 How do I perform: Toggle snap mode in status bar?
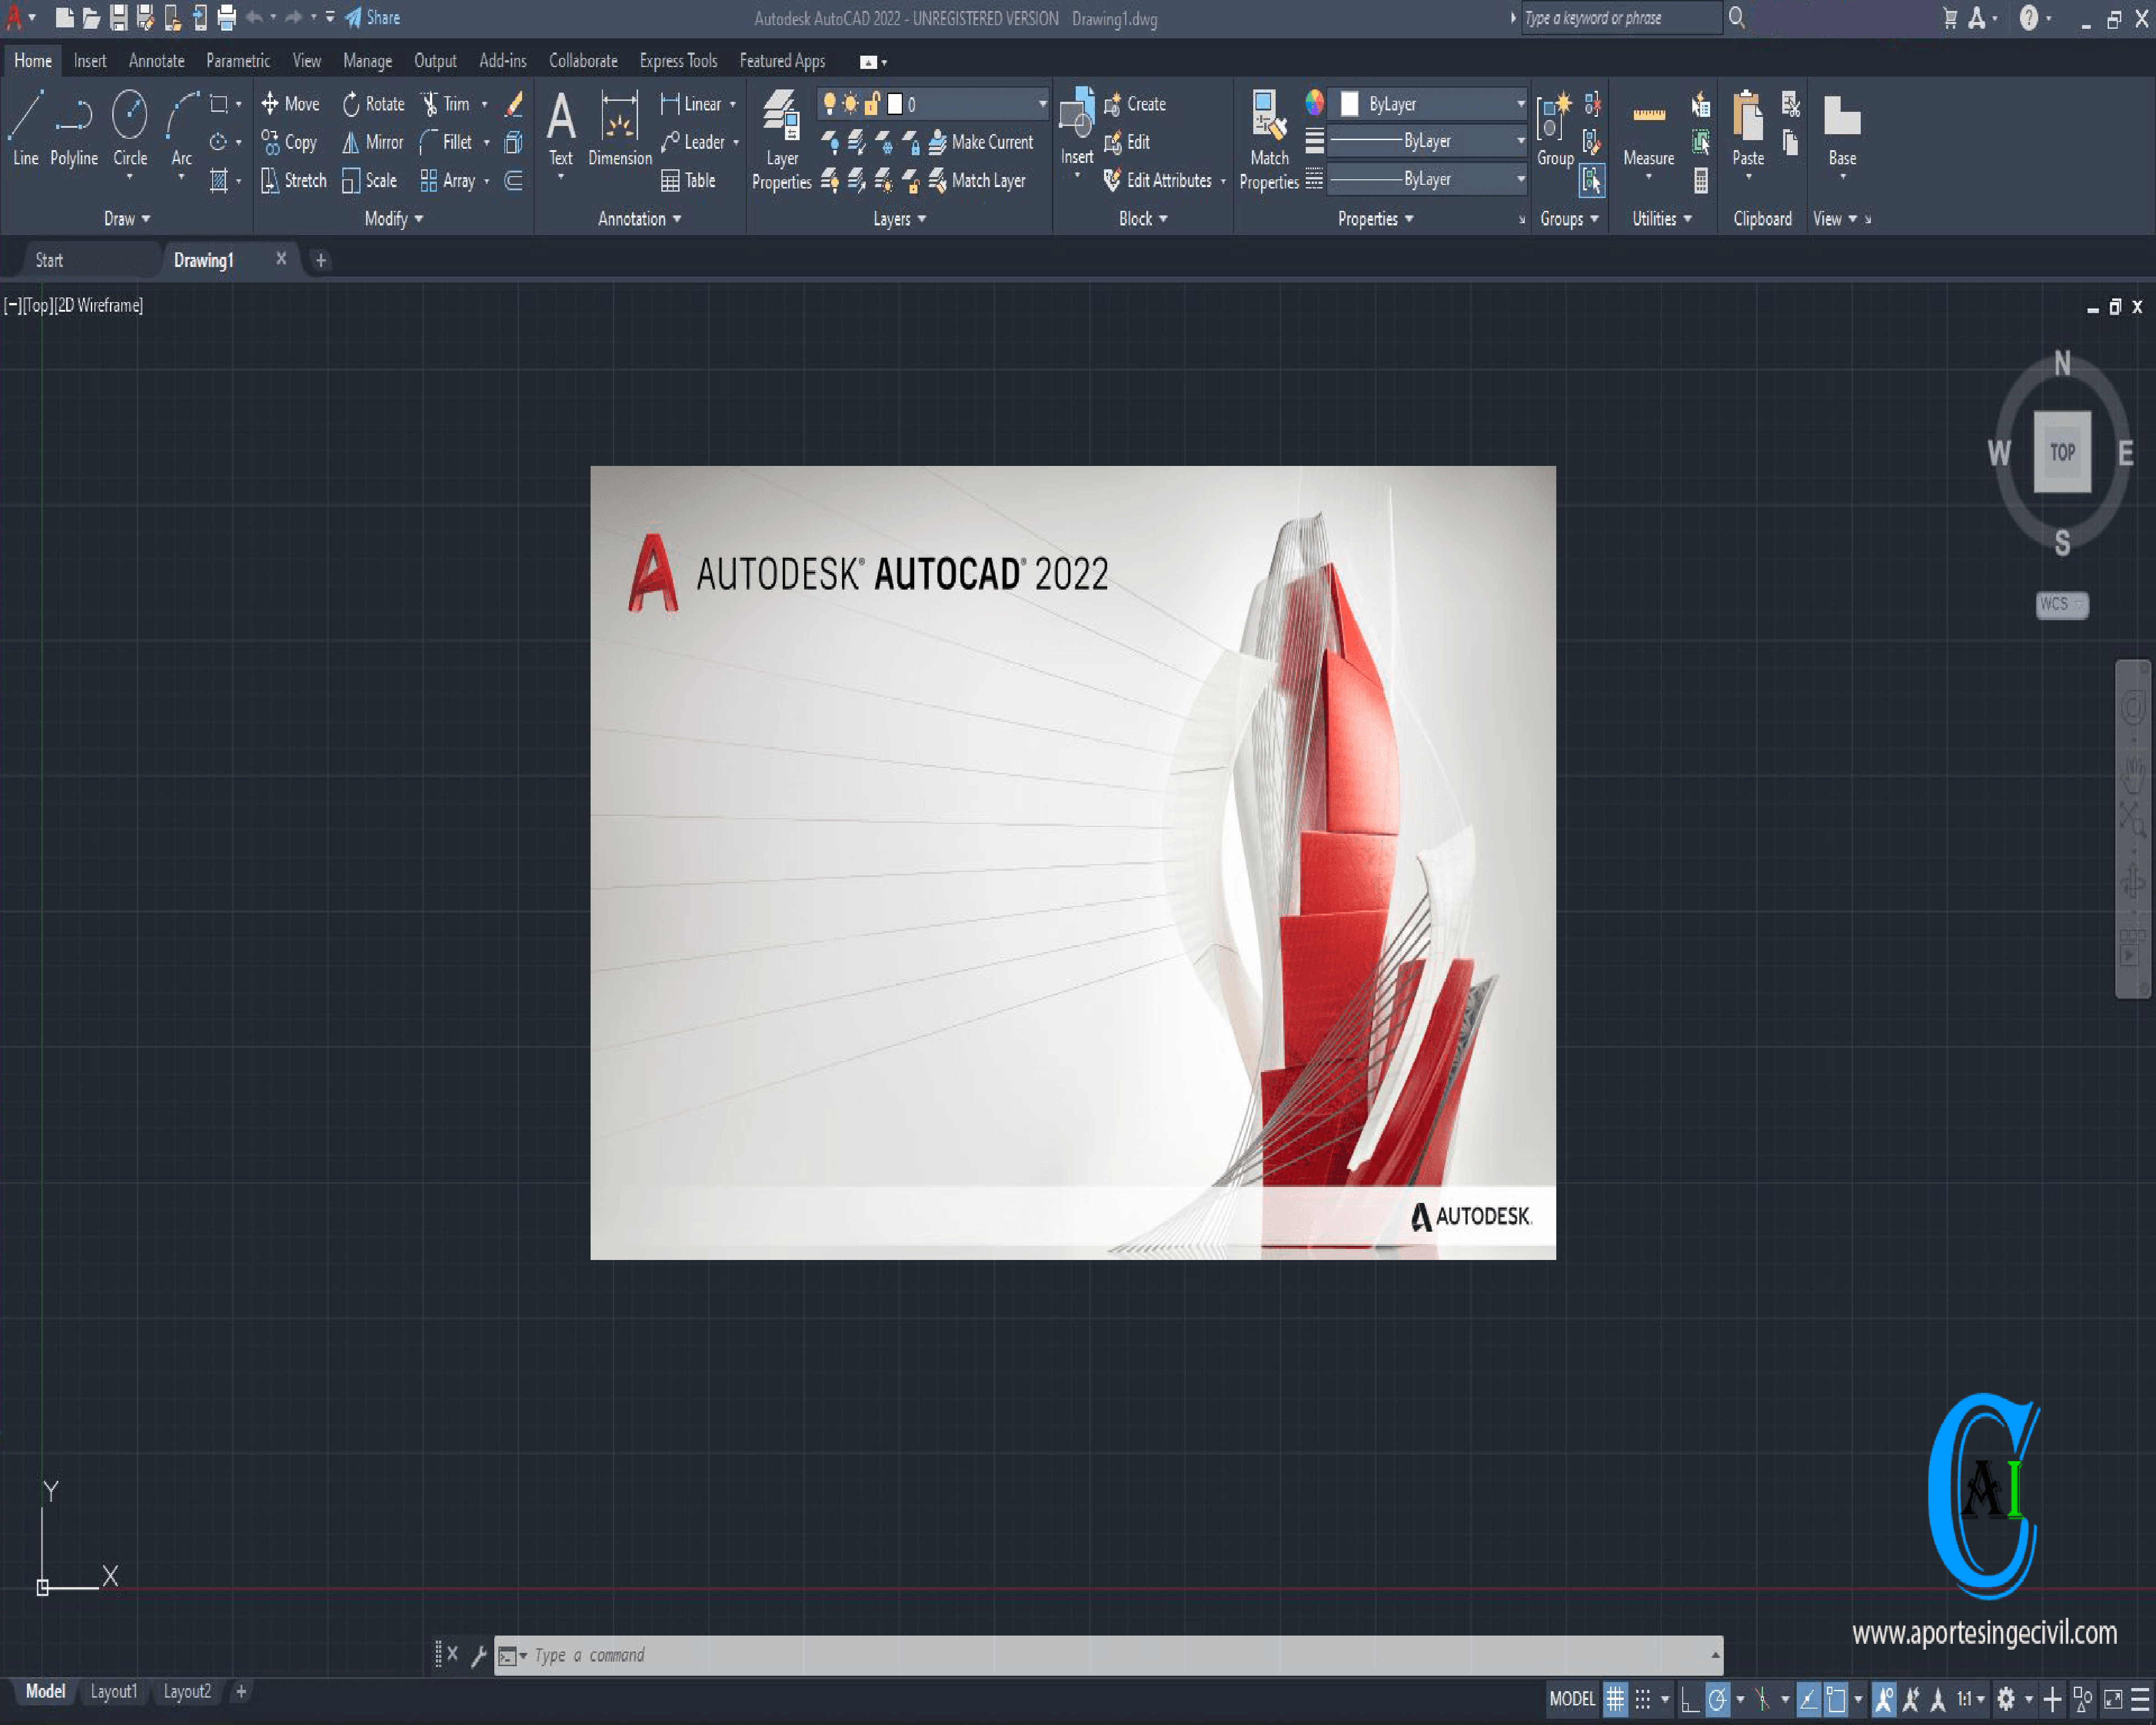pyautogui.click(x=1642, y=1699)
